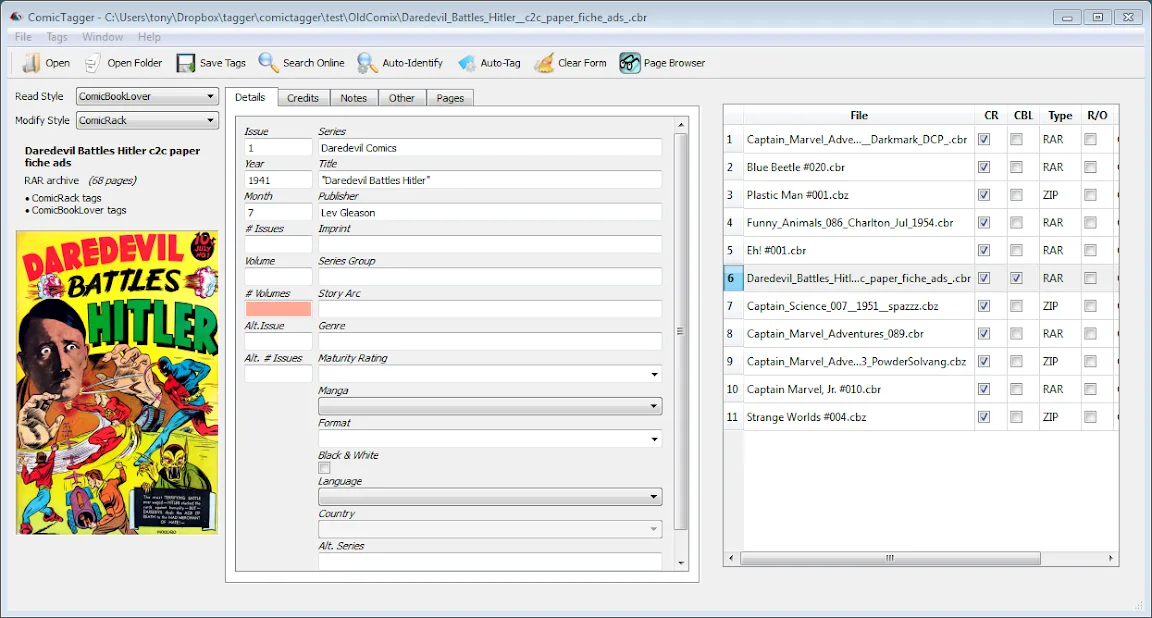1152x618 pixels.
Task: Expand the Format dropdown
Action: coord(490,439)
